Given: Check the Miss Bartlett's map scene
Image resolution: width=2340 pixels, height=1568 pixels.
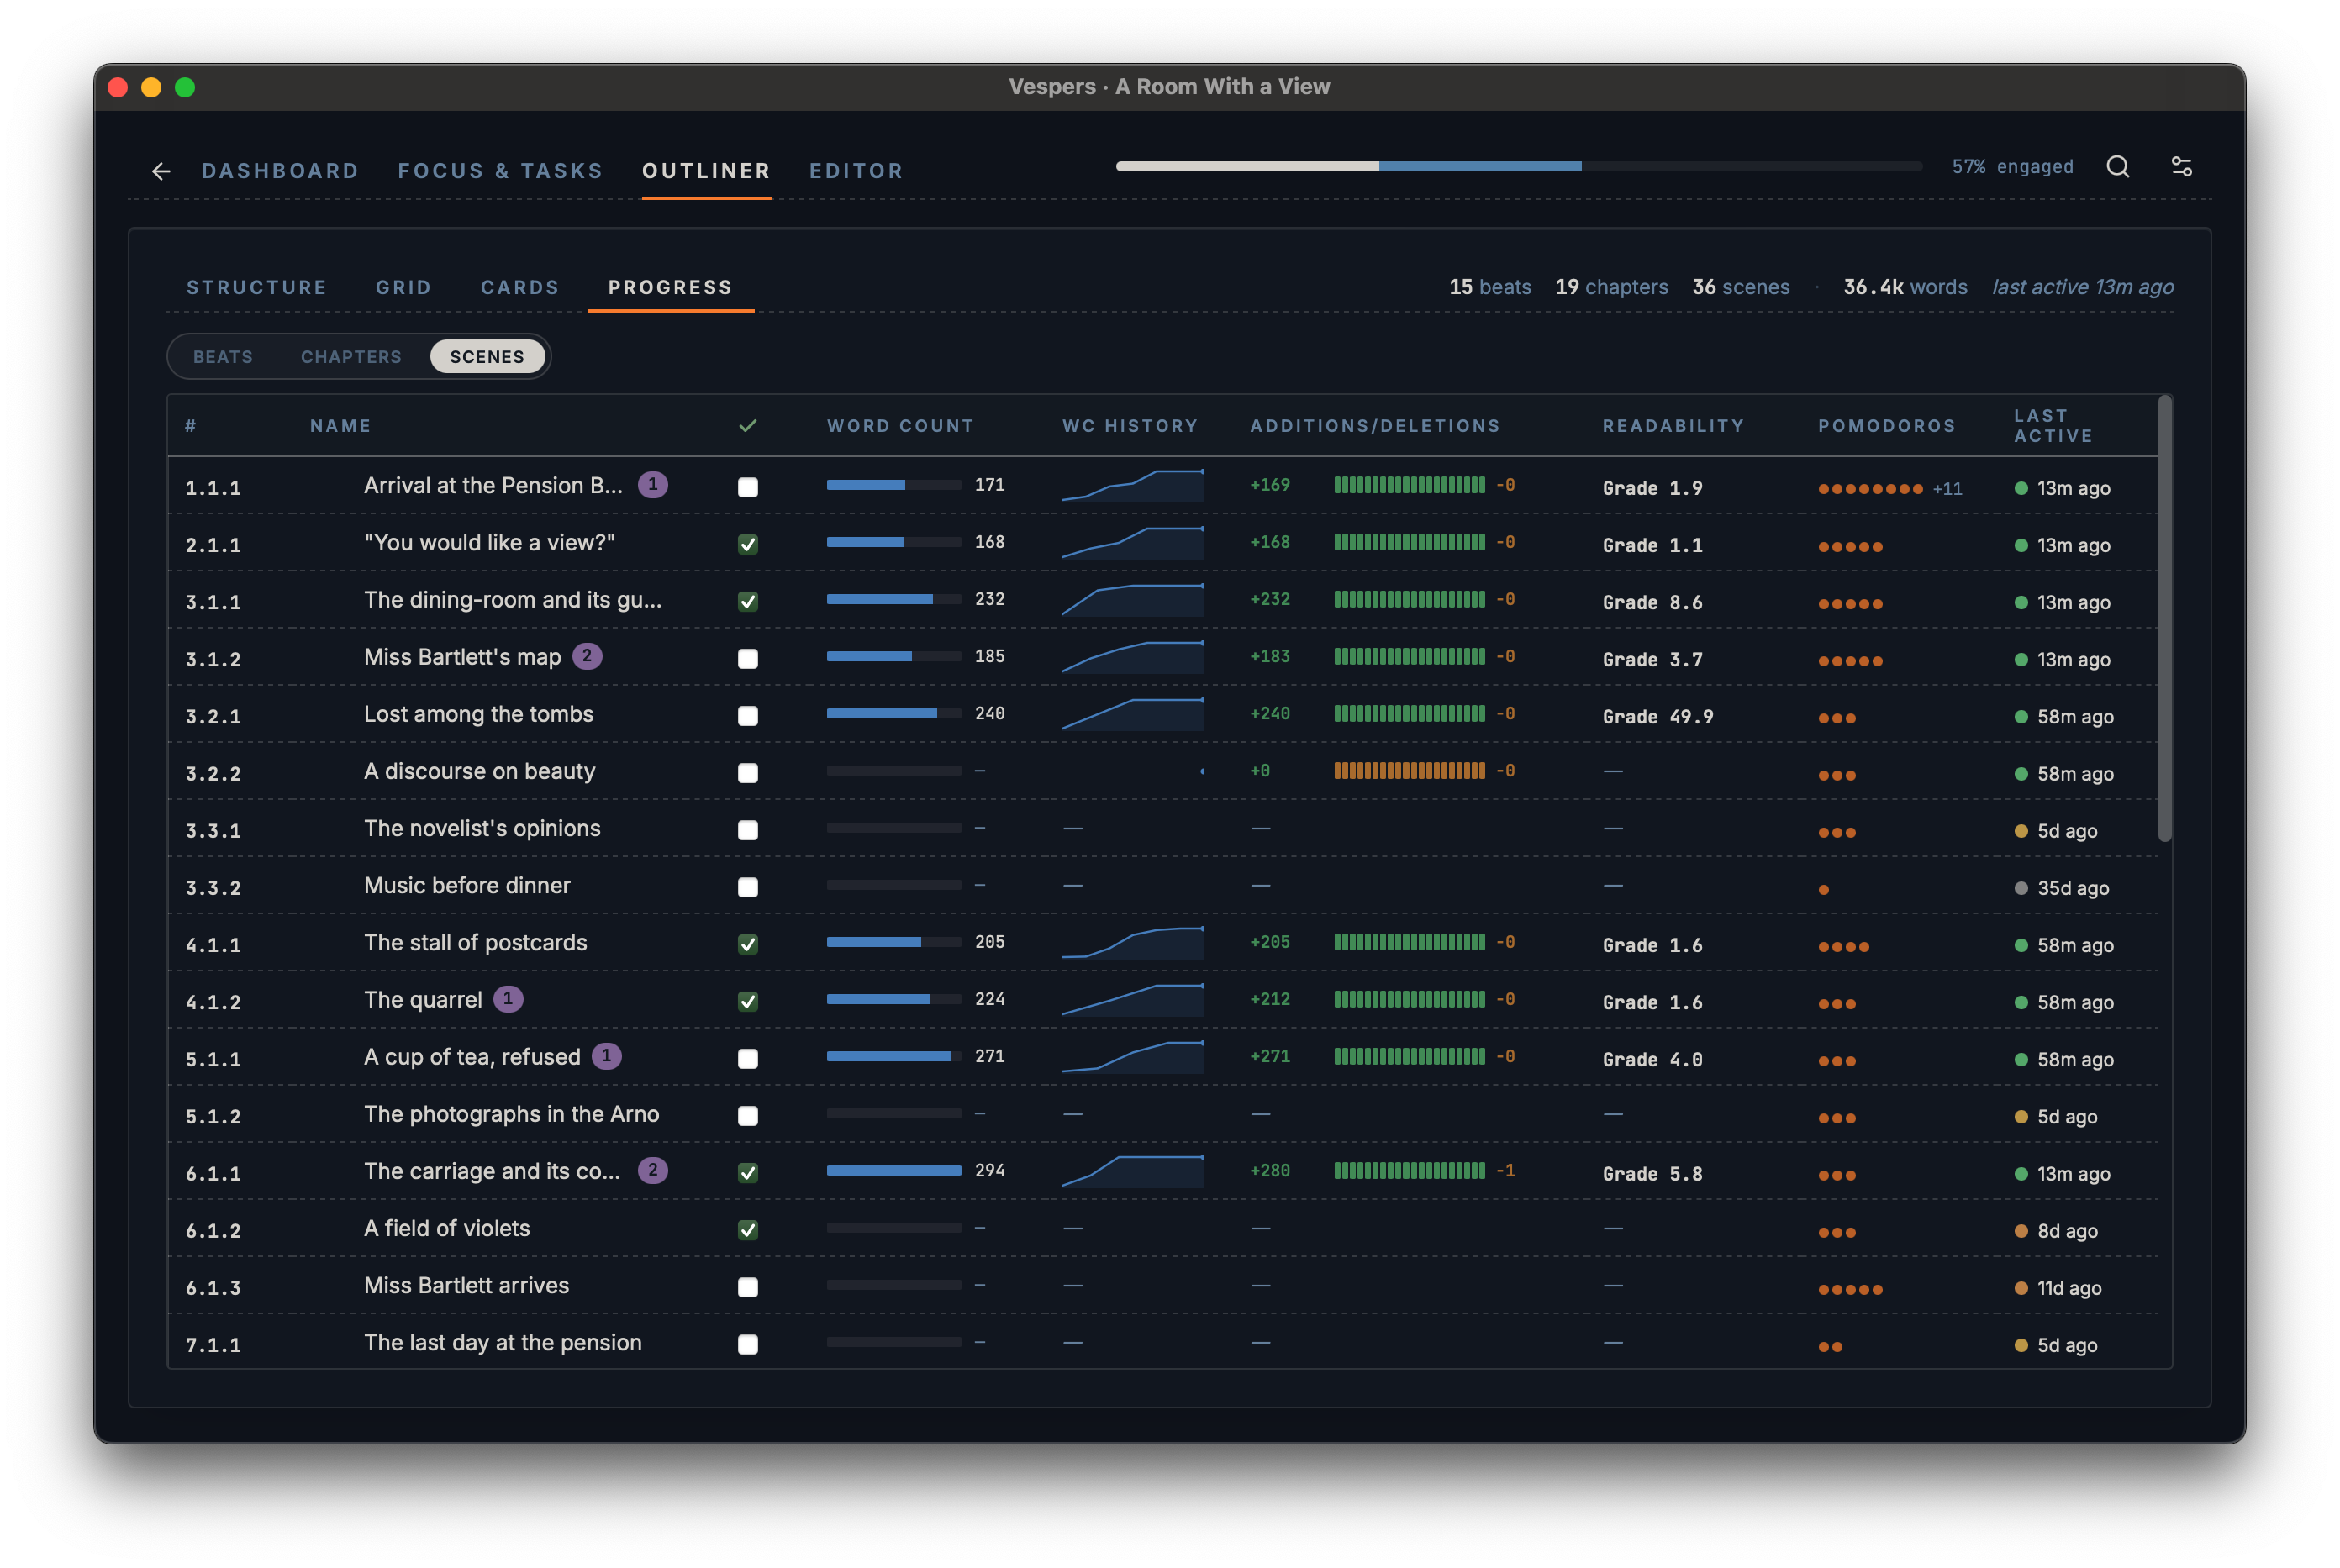Looking at the screenshot, I should 748,659.
